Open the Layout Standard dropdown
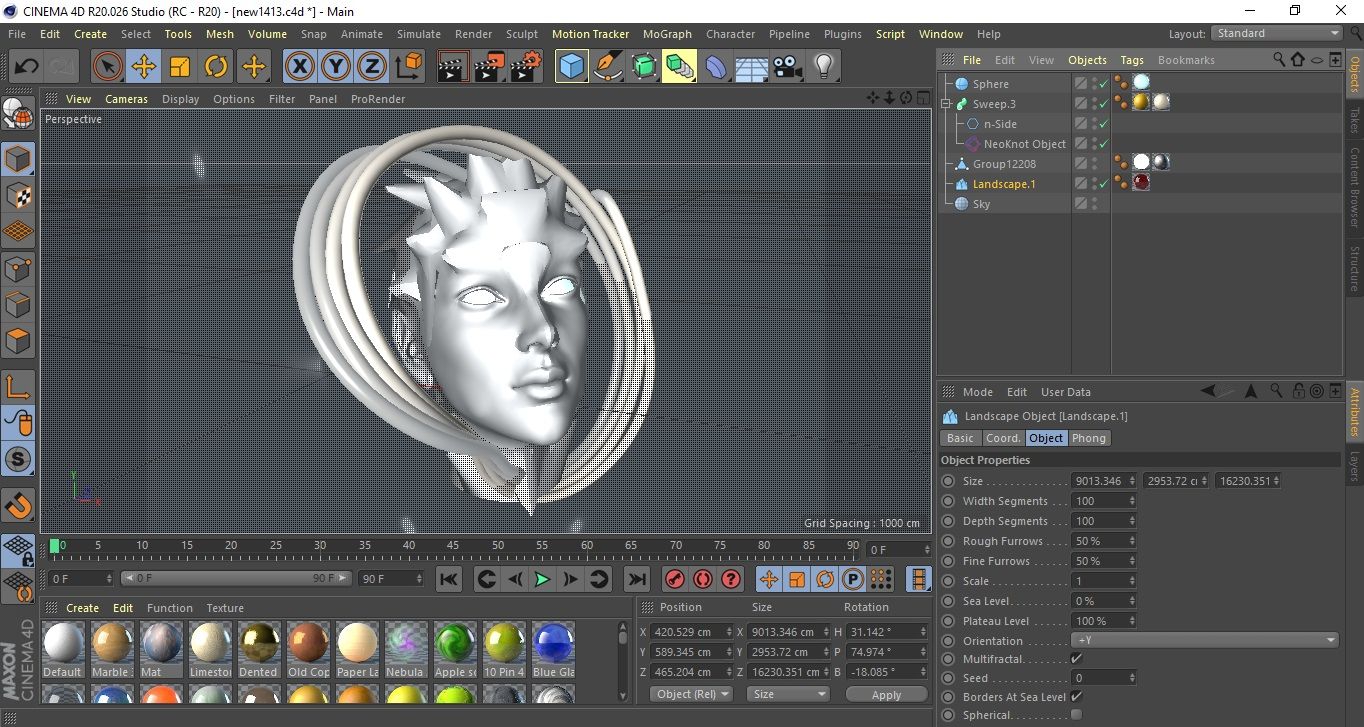1364x727 pixels. (x=1276, y=33)
